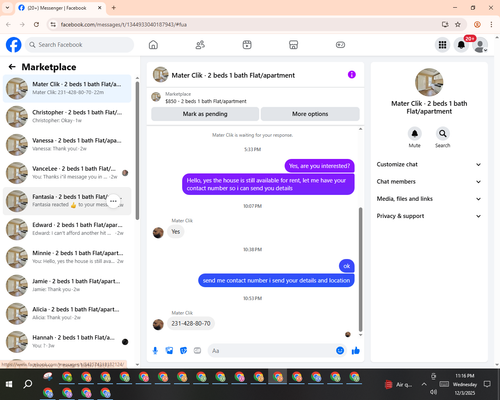Screen dimensions: 500x400
Task: Send a thumbs up like
Action: pyautogui.click(x=356, y=351)
